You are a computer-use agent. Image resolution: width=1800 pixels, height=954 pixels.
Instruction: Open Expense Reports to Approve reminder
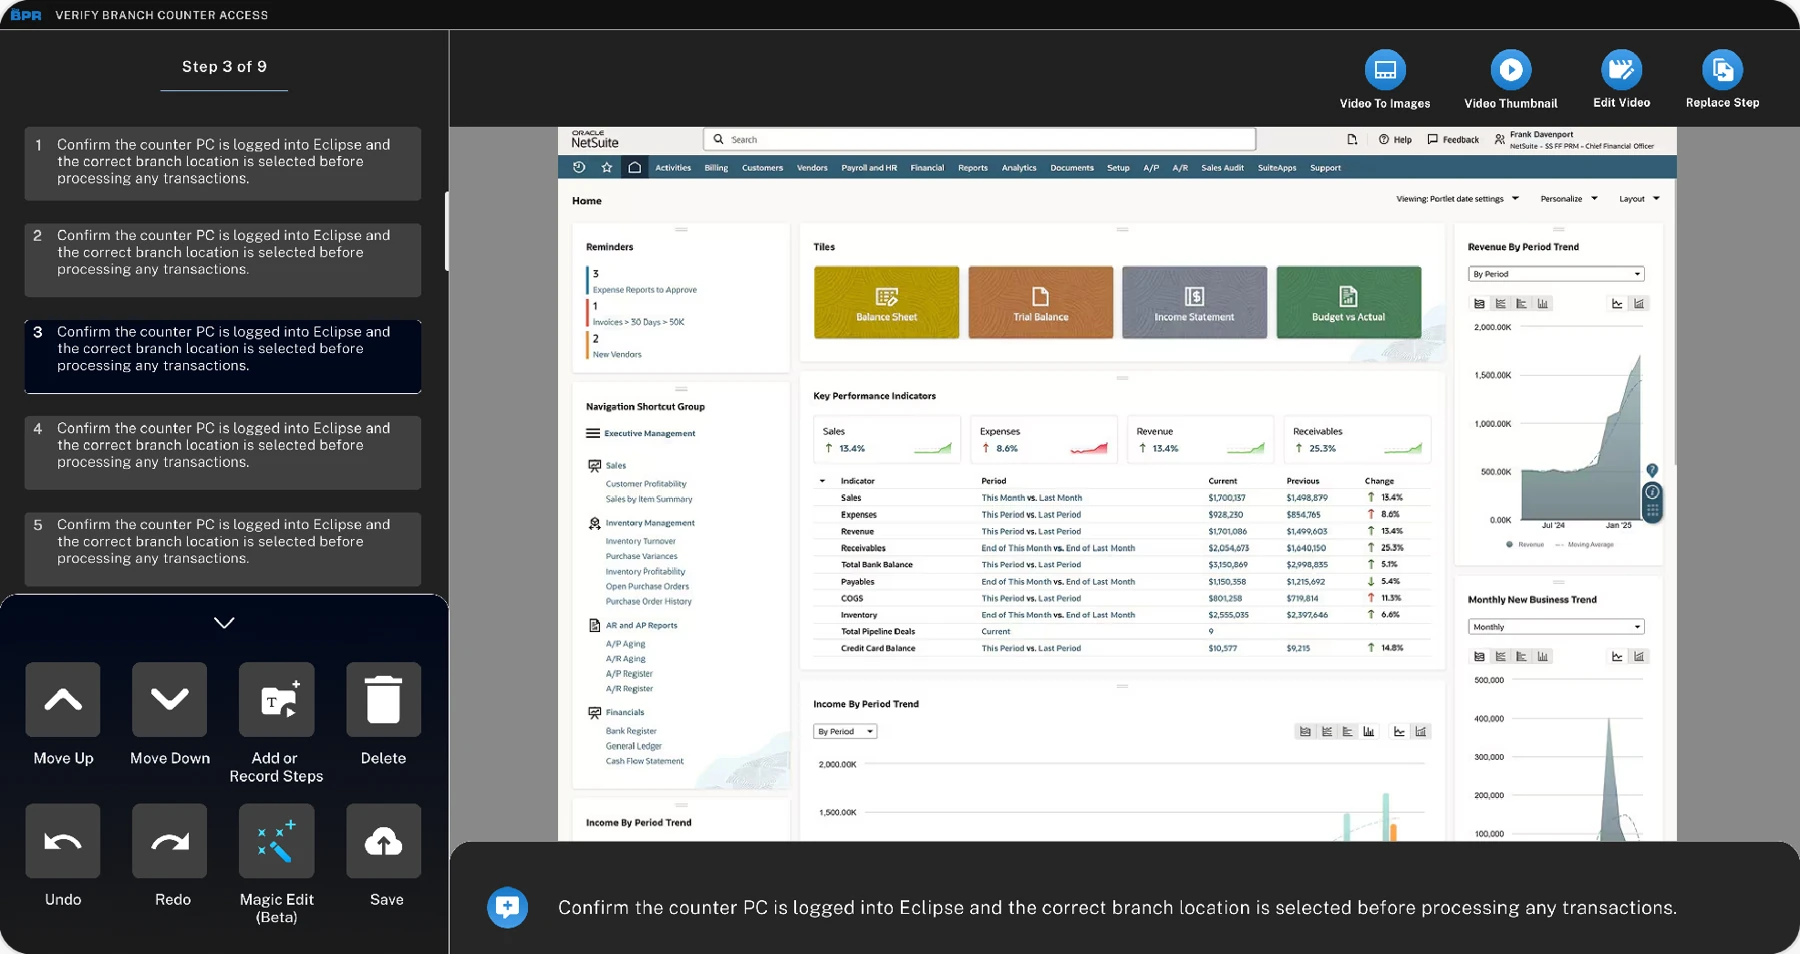tap(645, 290)
